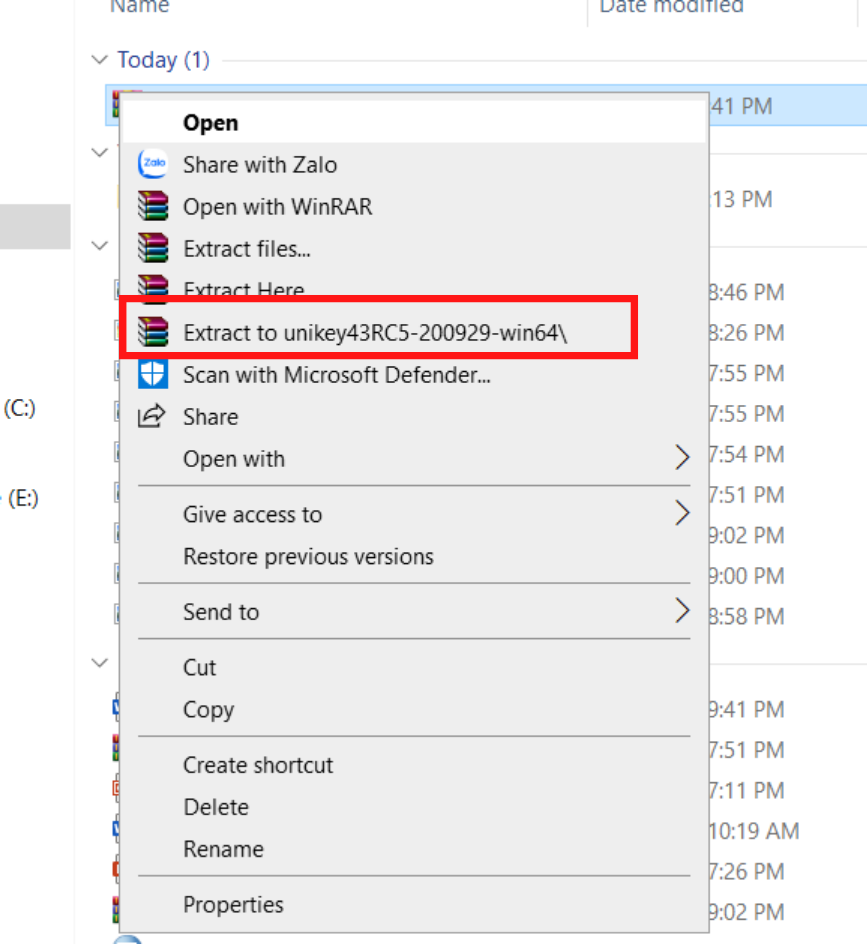Click the Name column header

click(x=140, y=6)
